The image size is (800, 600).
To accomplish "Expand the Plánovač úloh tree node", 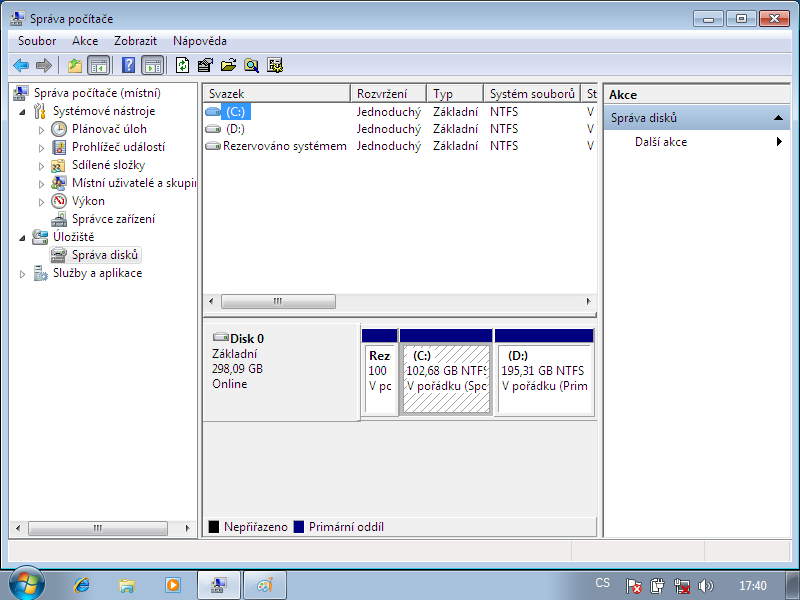I will click(41, 129).
